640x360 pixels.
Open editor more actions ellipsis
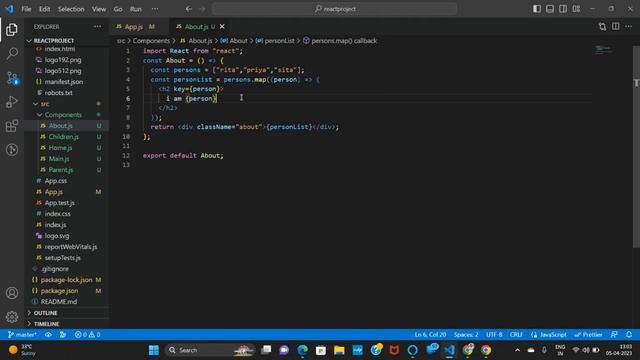point(629,27)
